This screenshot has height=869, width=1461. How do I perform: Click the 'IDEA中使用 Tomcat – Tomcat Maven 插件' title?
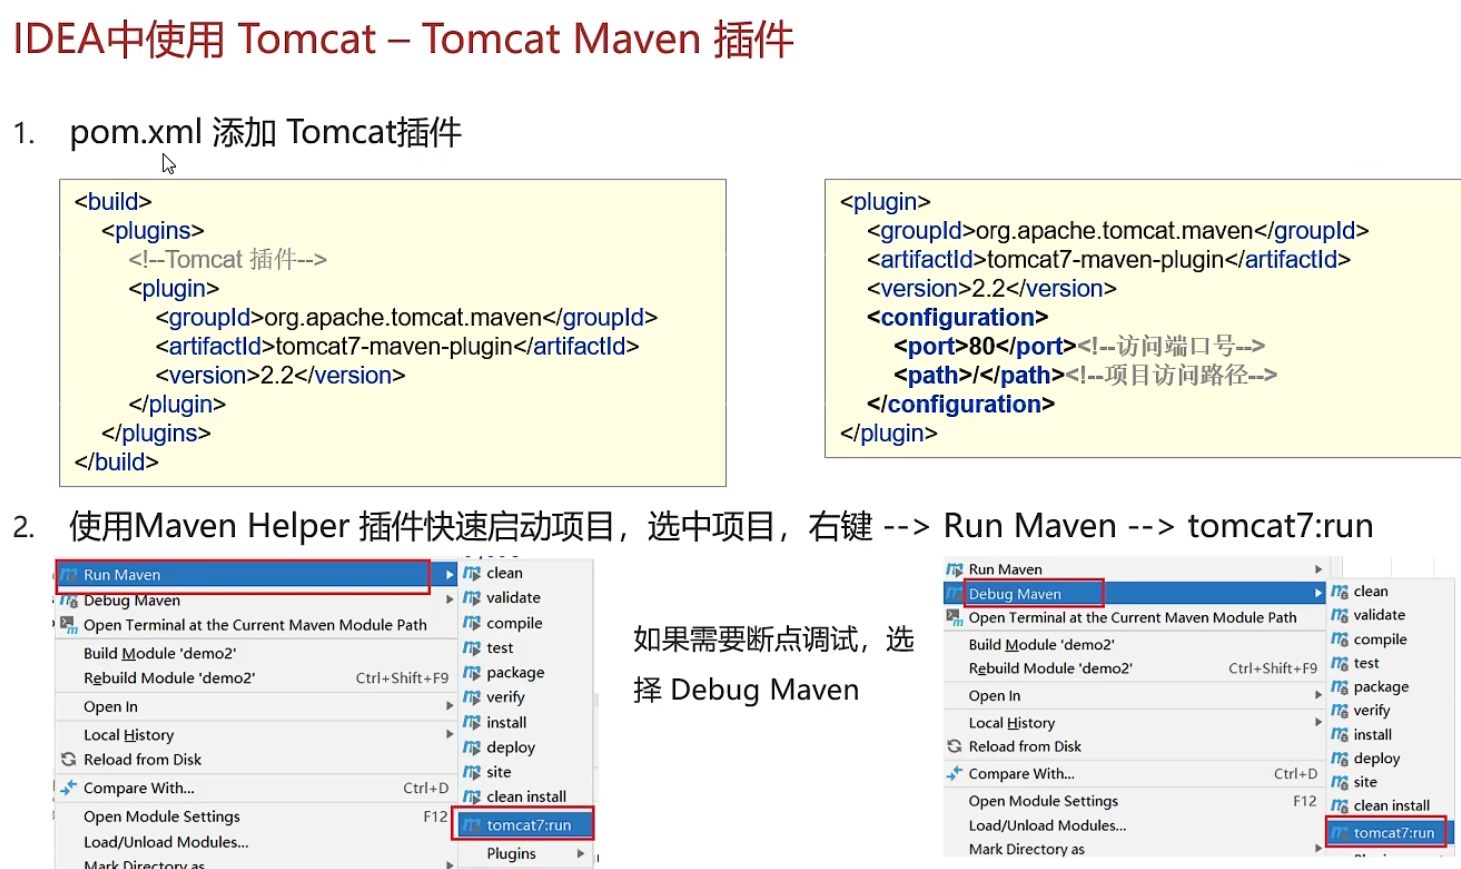pyautogui.click(x=403, y=40)
